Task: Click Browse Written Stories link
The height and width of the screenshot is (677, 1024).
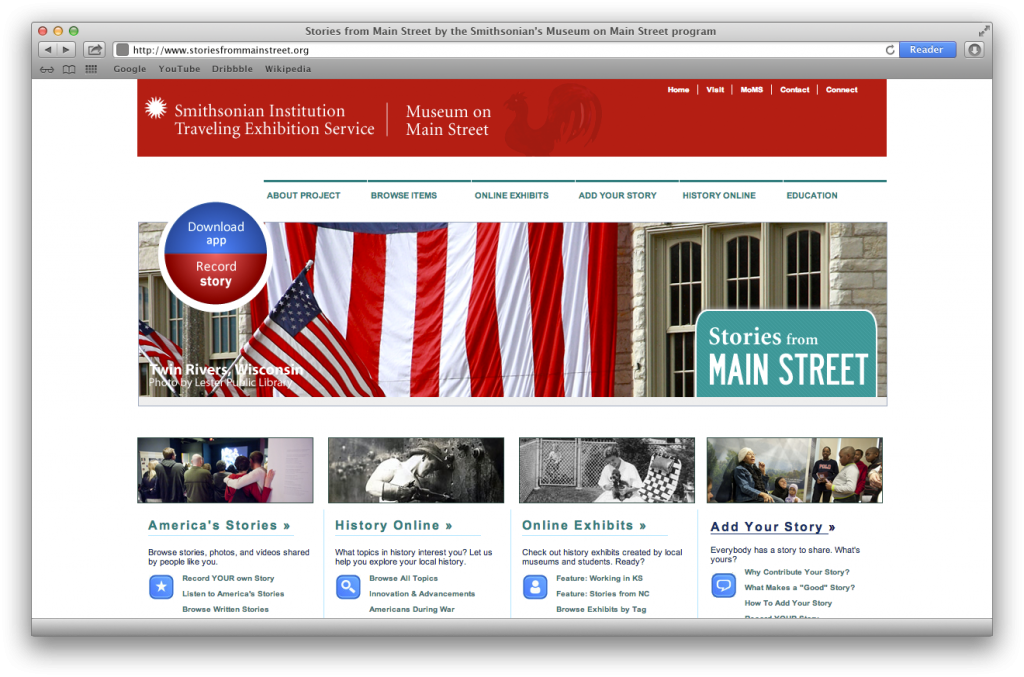Action: [225, 610]
